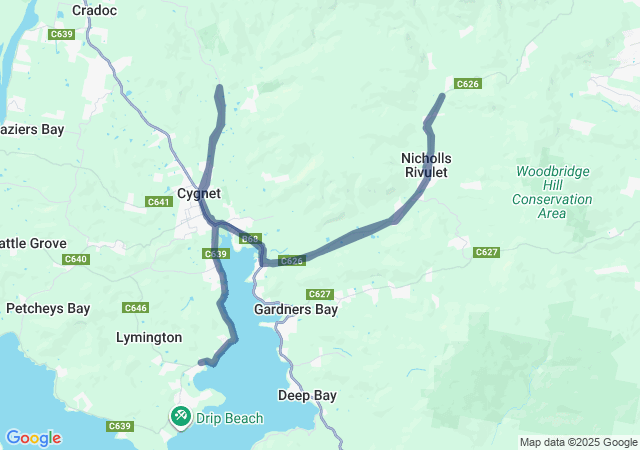Click the Google logo
The width and height of the screenshot is (640, 450).
(x=34, y=438)
